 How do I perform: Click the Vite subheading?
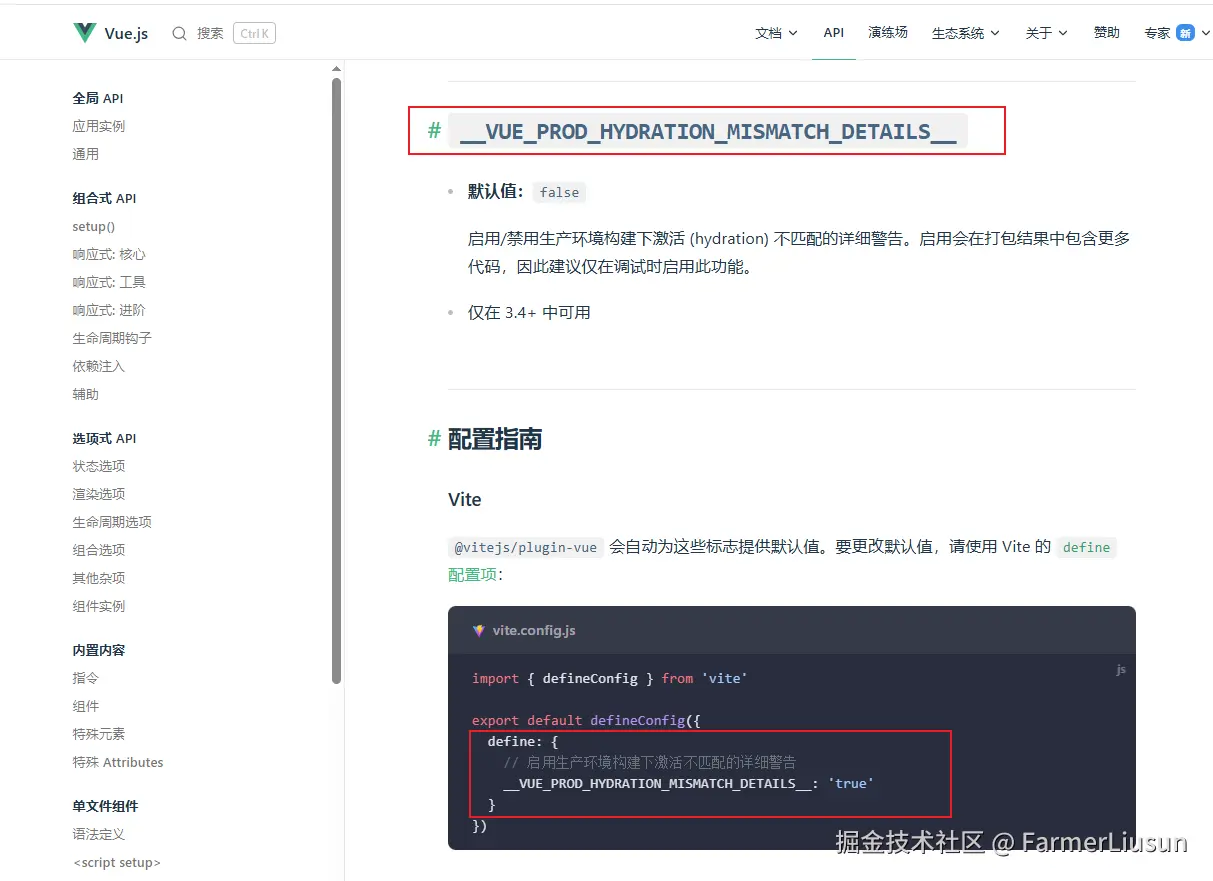(465, 499)
